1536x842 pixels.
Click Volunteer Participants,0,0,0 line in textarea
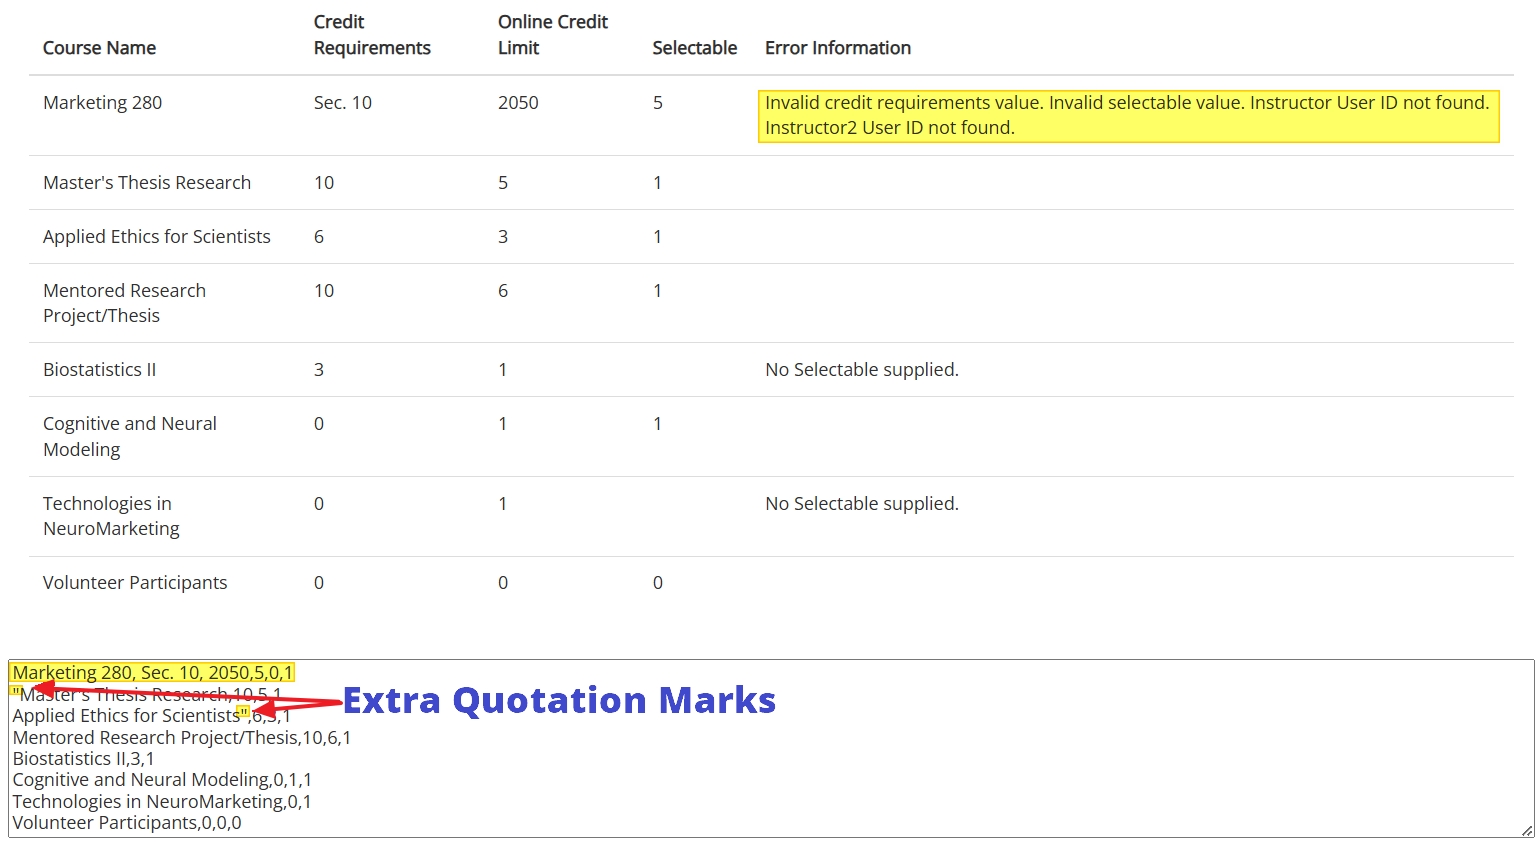point(127,823)
